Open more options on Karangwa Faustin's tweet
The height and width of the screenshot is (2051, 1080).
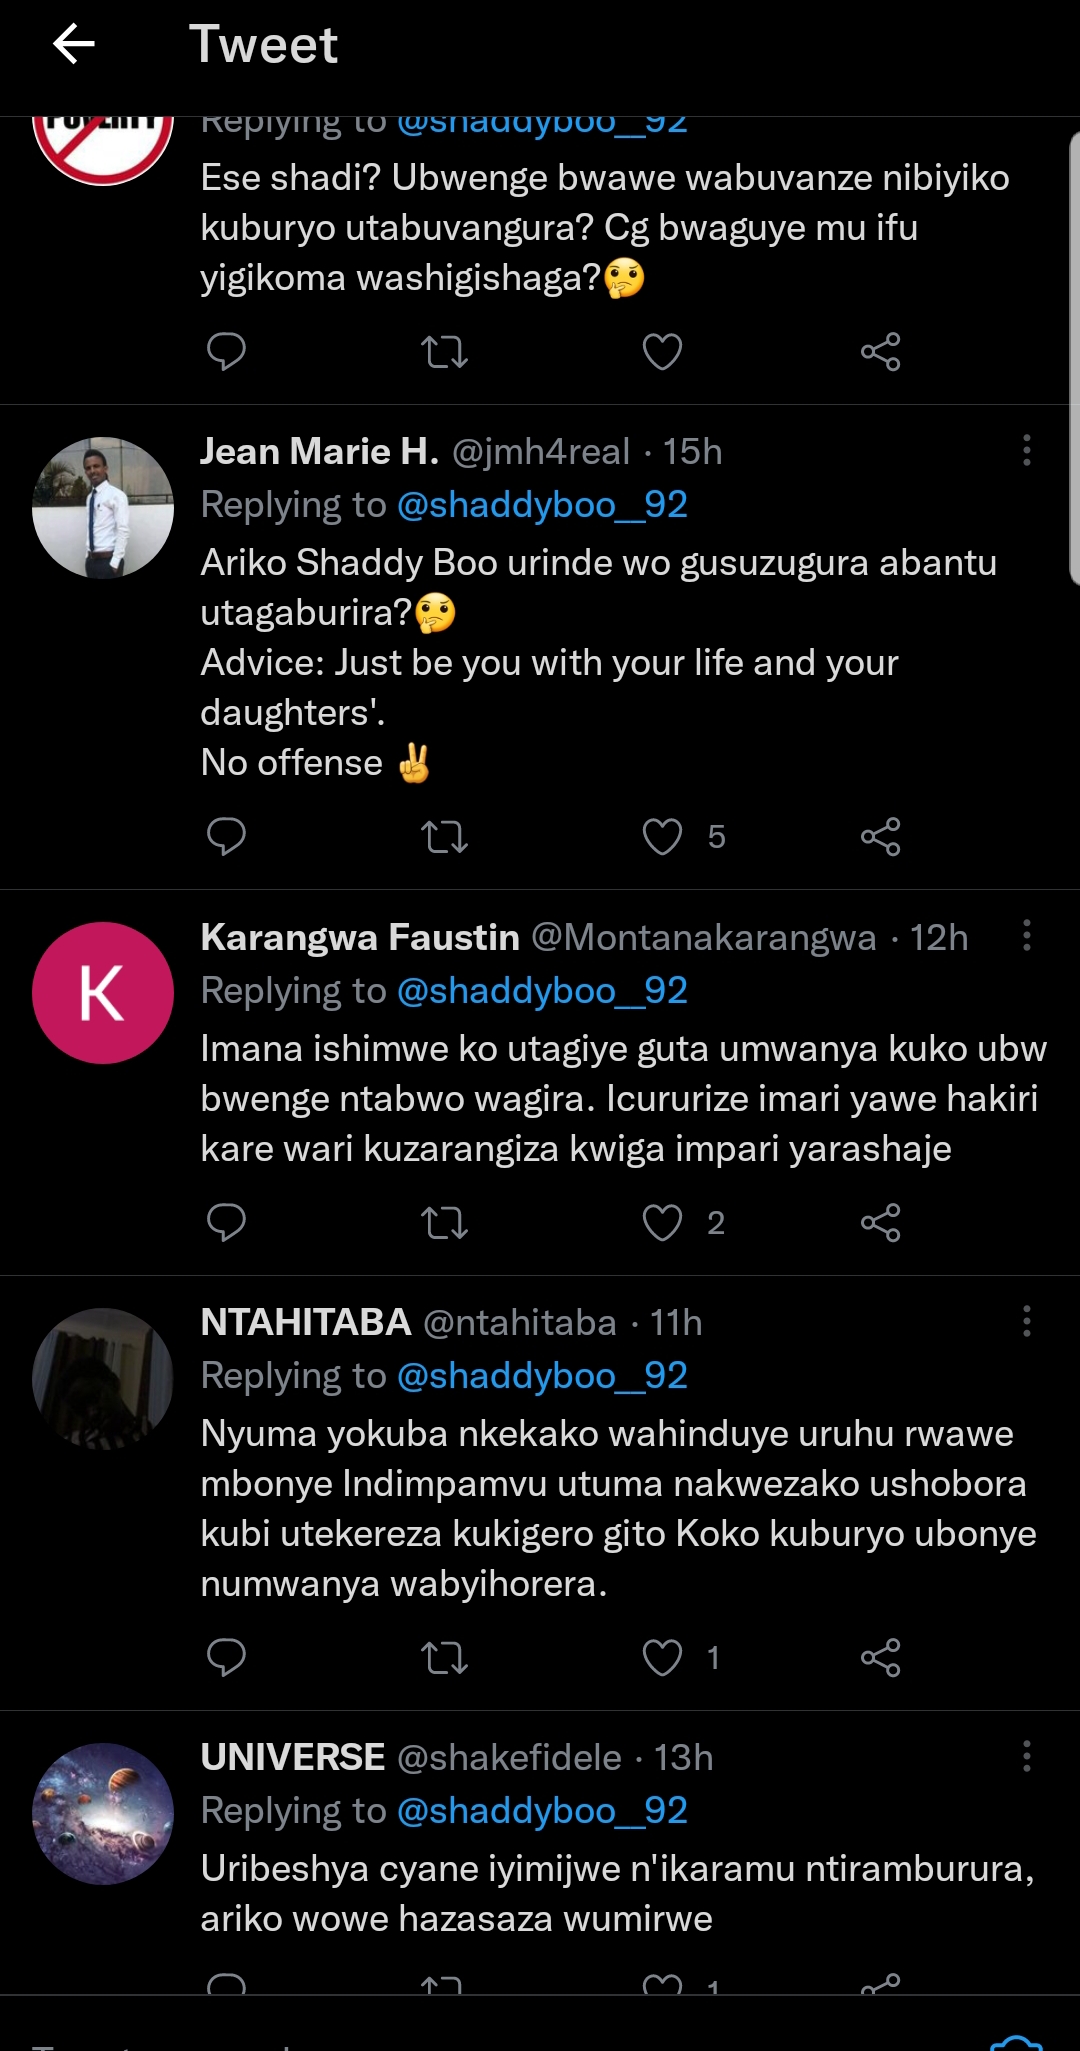pyautogui.click(x=1026, y=936)
